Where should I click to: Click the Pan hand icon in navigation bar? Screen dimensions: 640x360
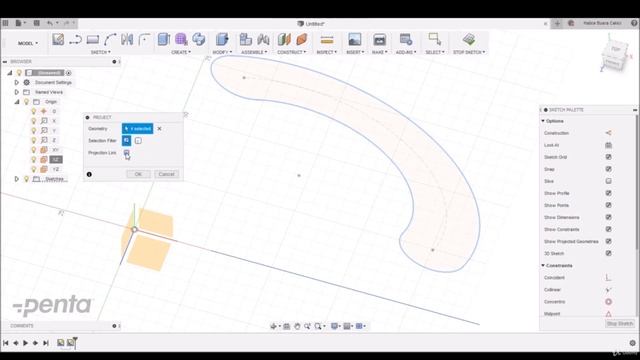[x=297, y=326]
